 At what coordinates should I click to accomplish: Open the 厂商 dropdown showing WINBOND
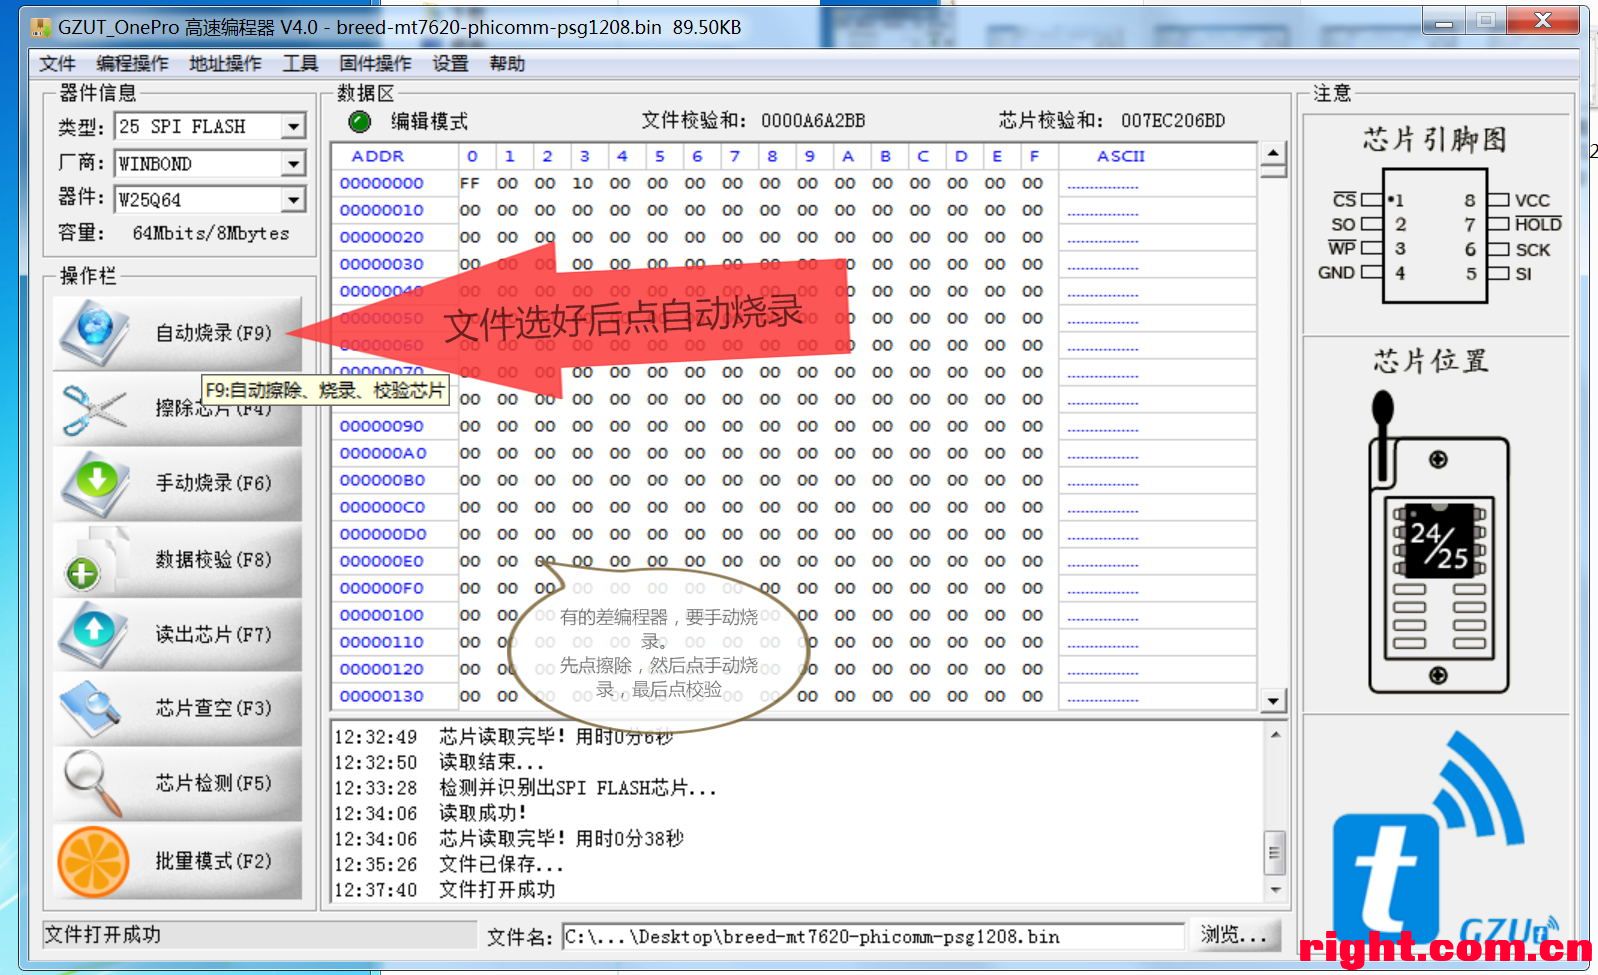pos(293,163)
